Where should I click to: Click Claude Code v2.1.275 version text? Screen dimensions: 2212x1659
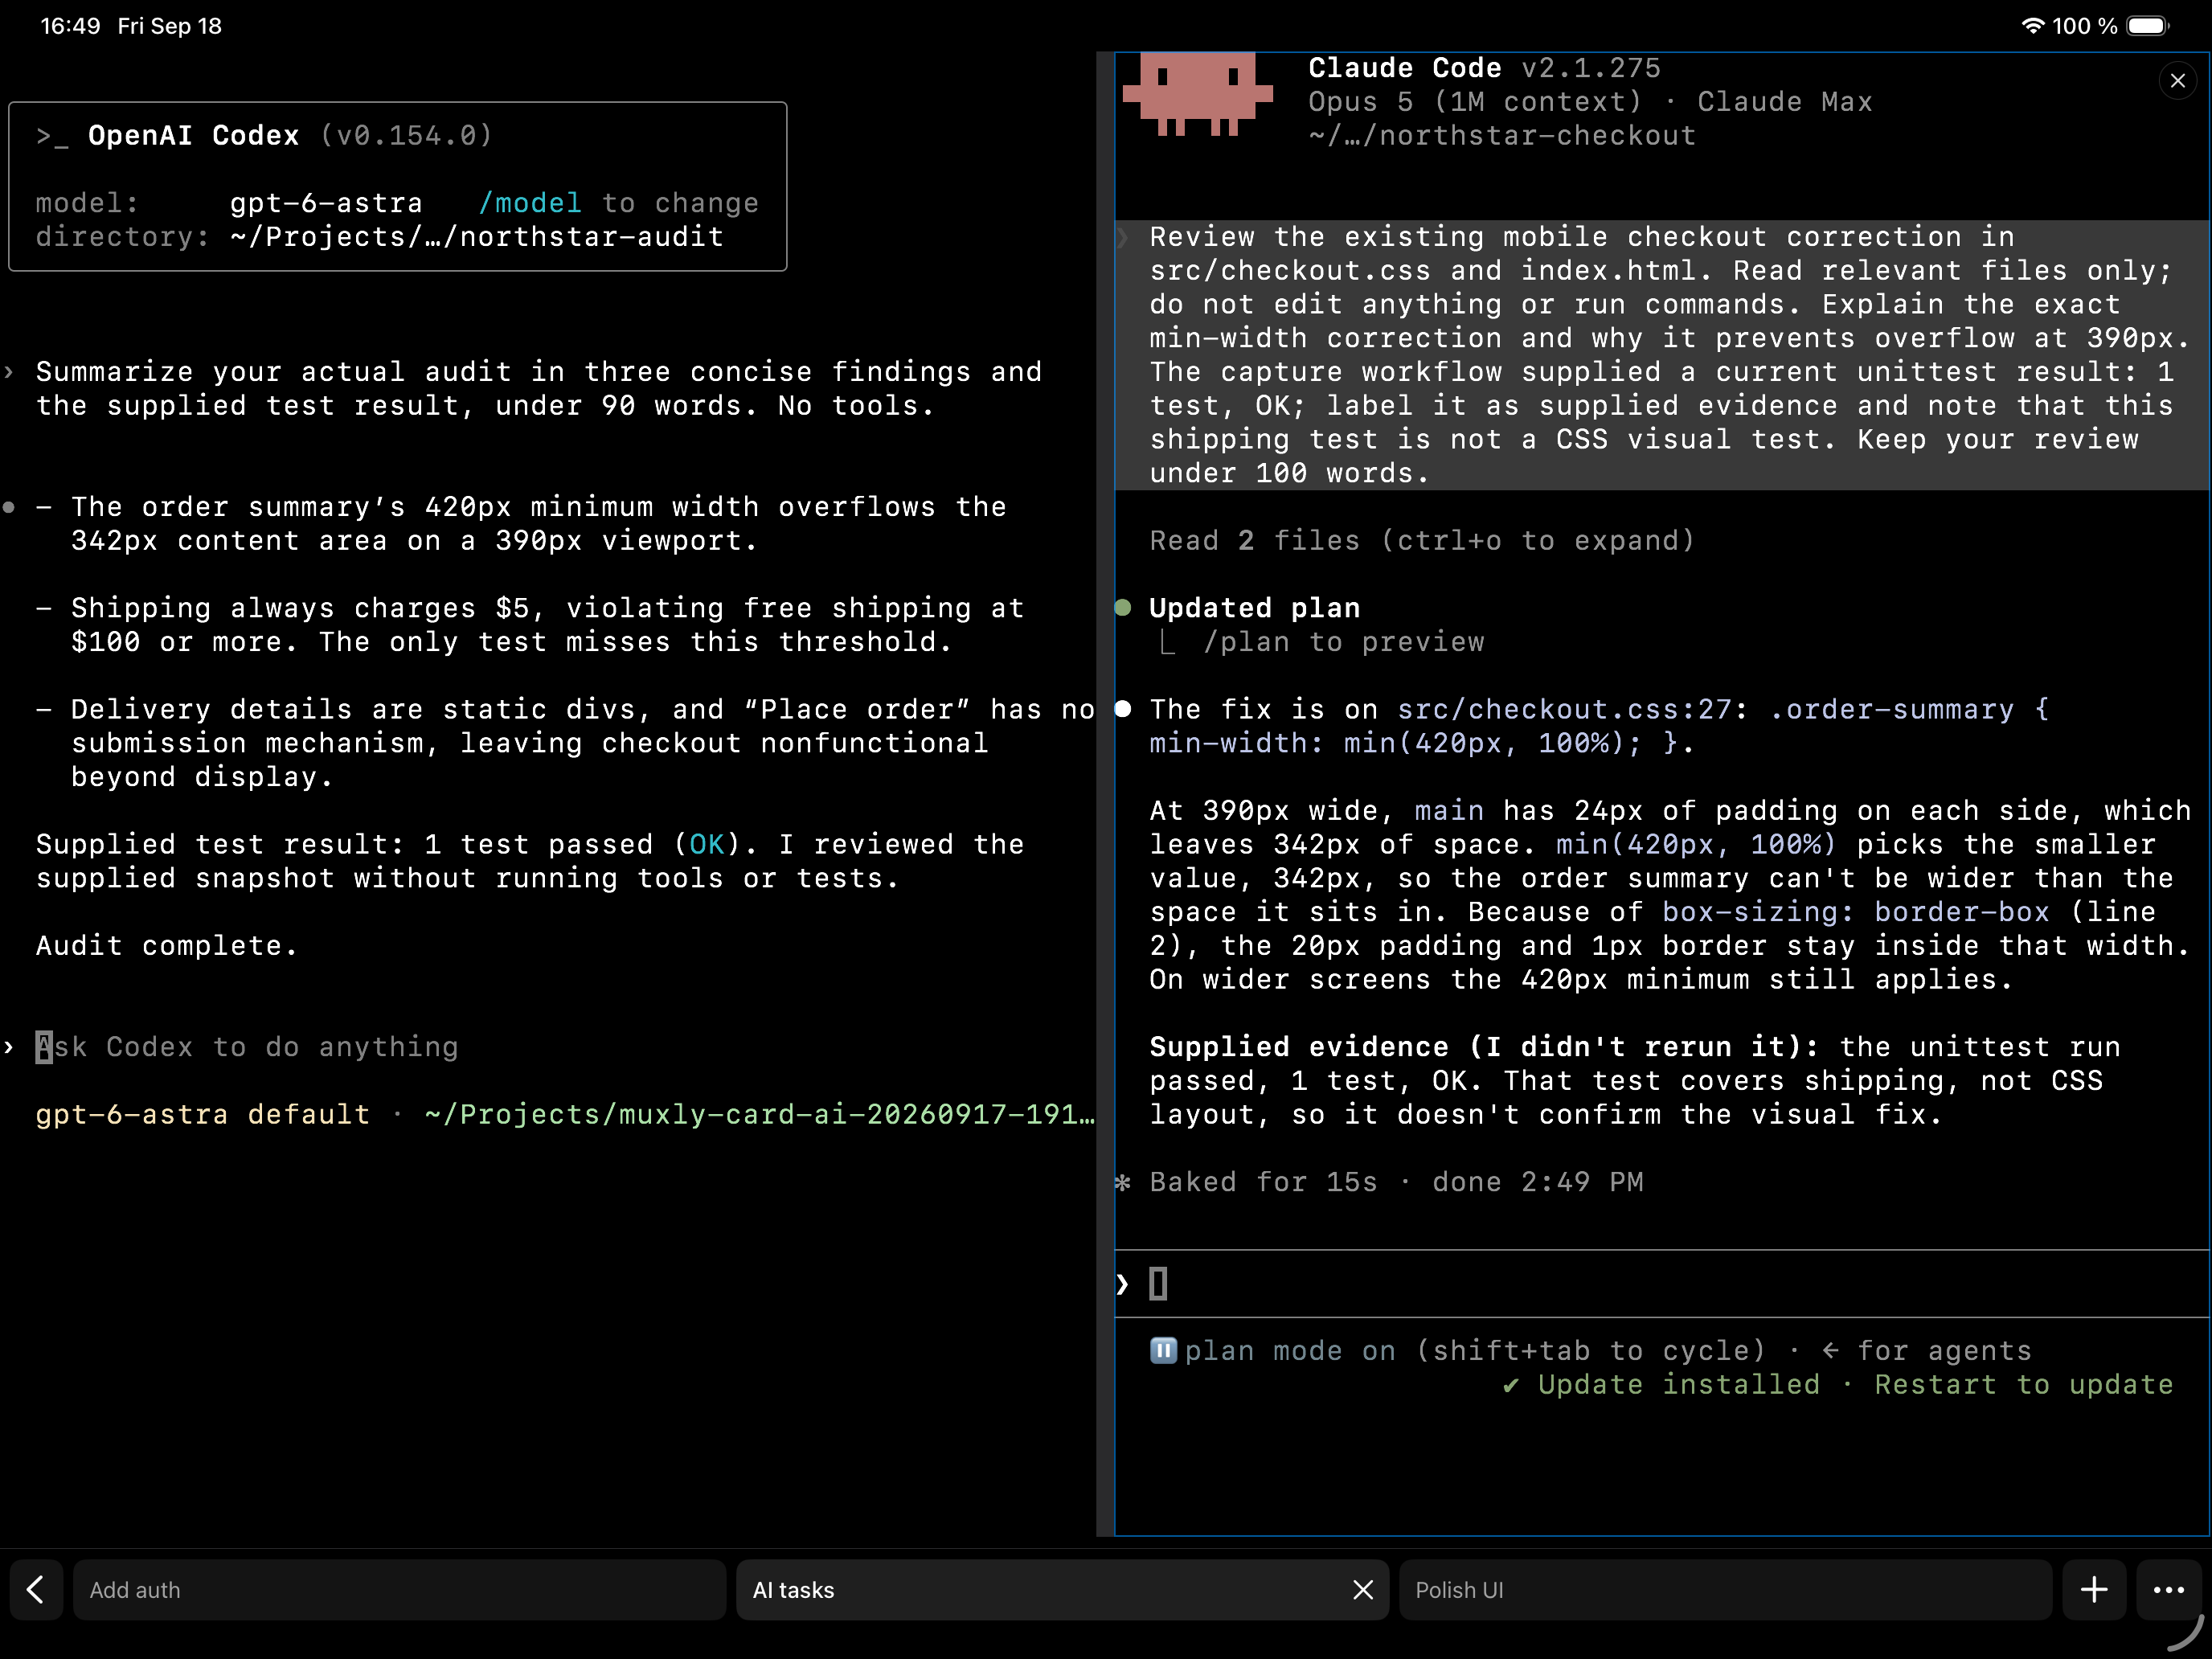click(1484, 68)
